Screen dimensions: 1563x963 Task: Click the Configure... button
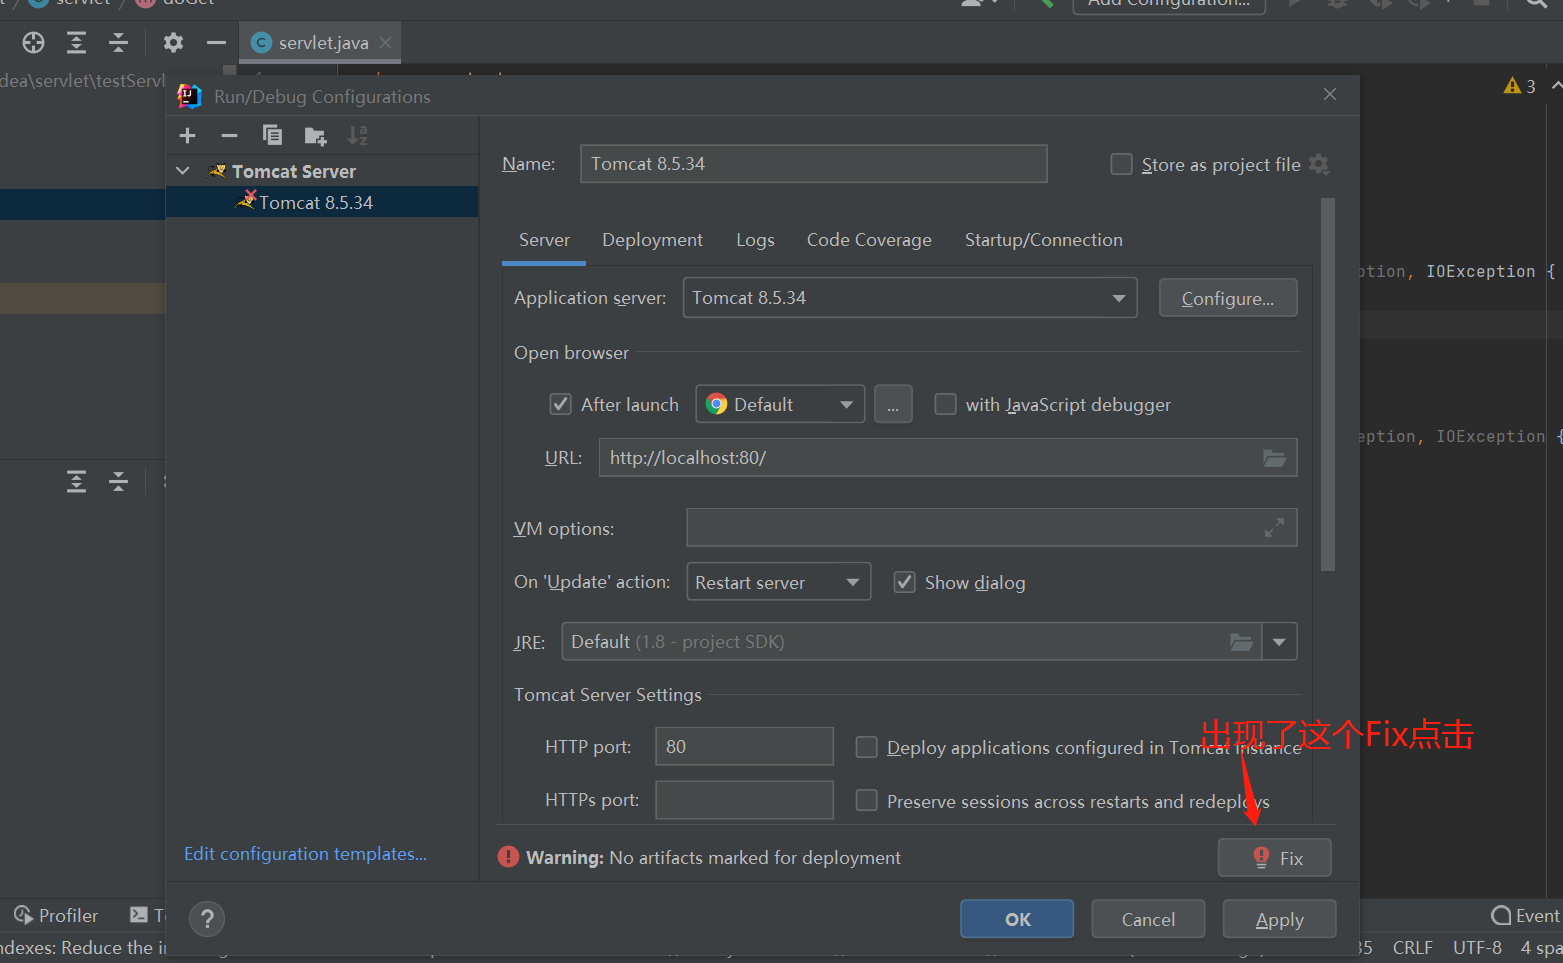[x=1228, y=298]
